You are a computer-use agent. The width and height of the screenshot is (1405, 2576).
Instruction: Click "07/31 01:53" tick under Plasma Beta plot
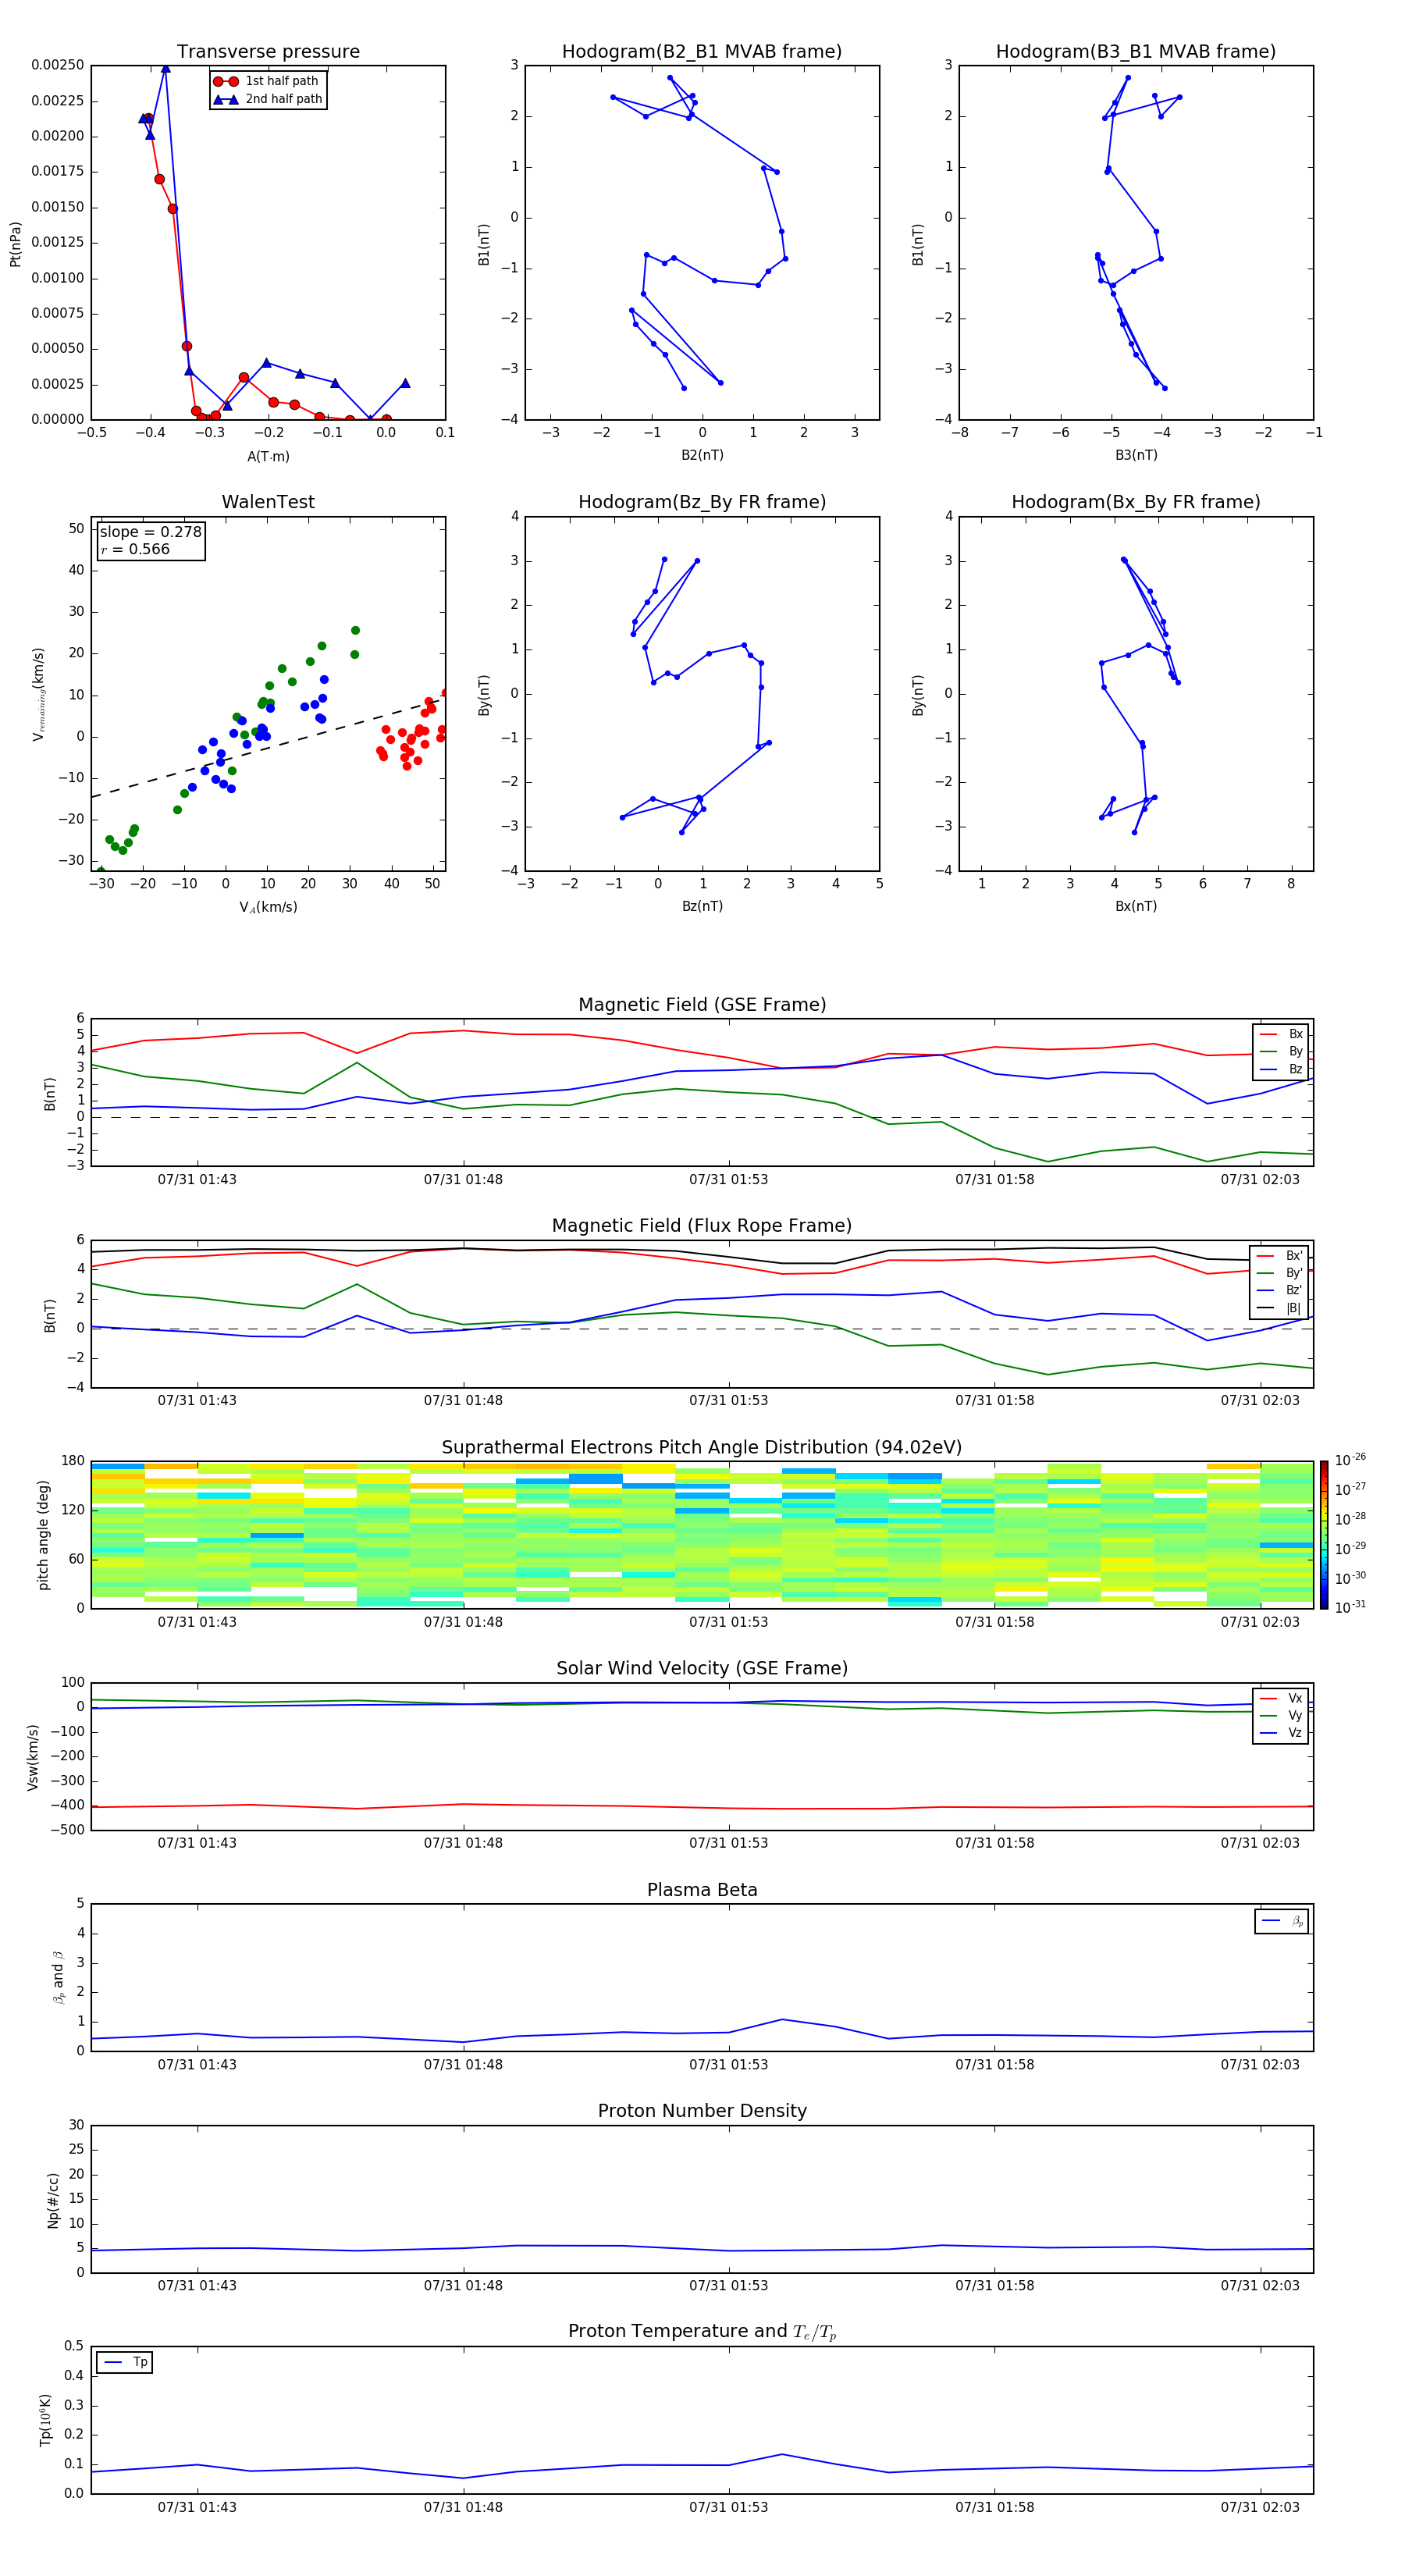coord(729,2064)
